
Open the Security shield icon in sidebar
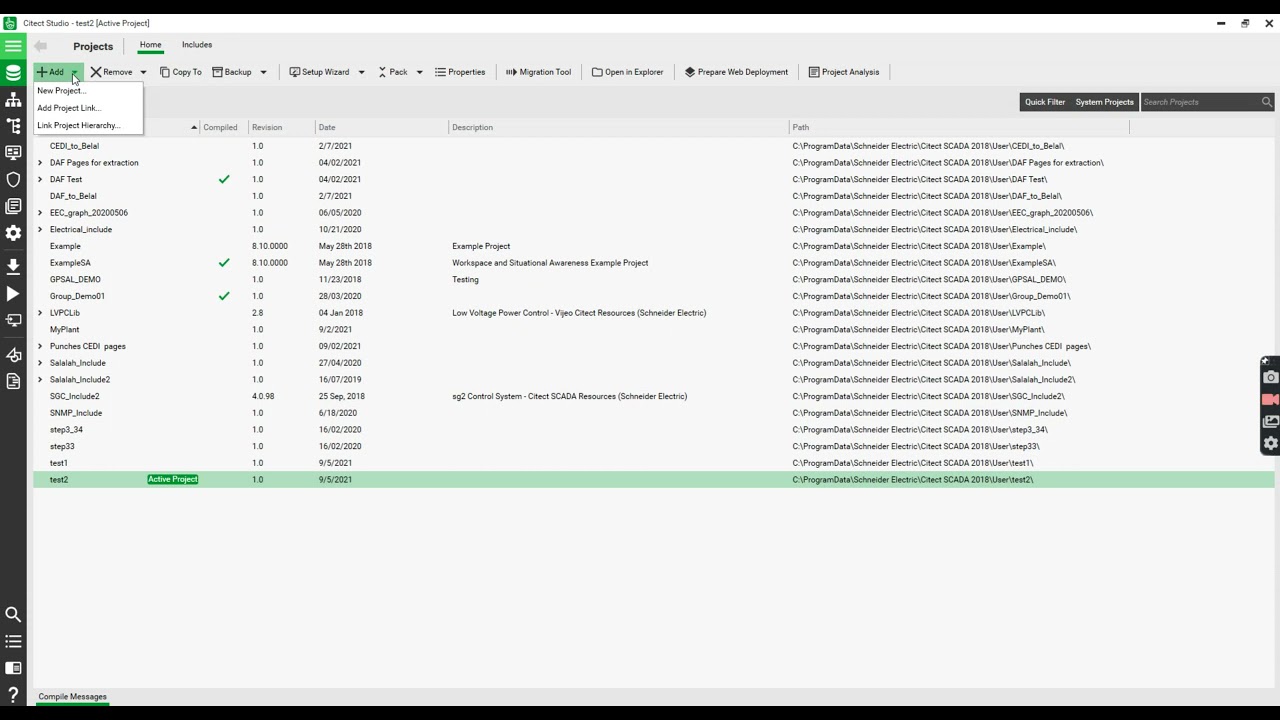[x=13, y=180]
